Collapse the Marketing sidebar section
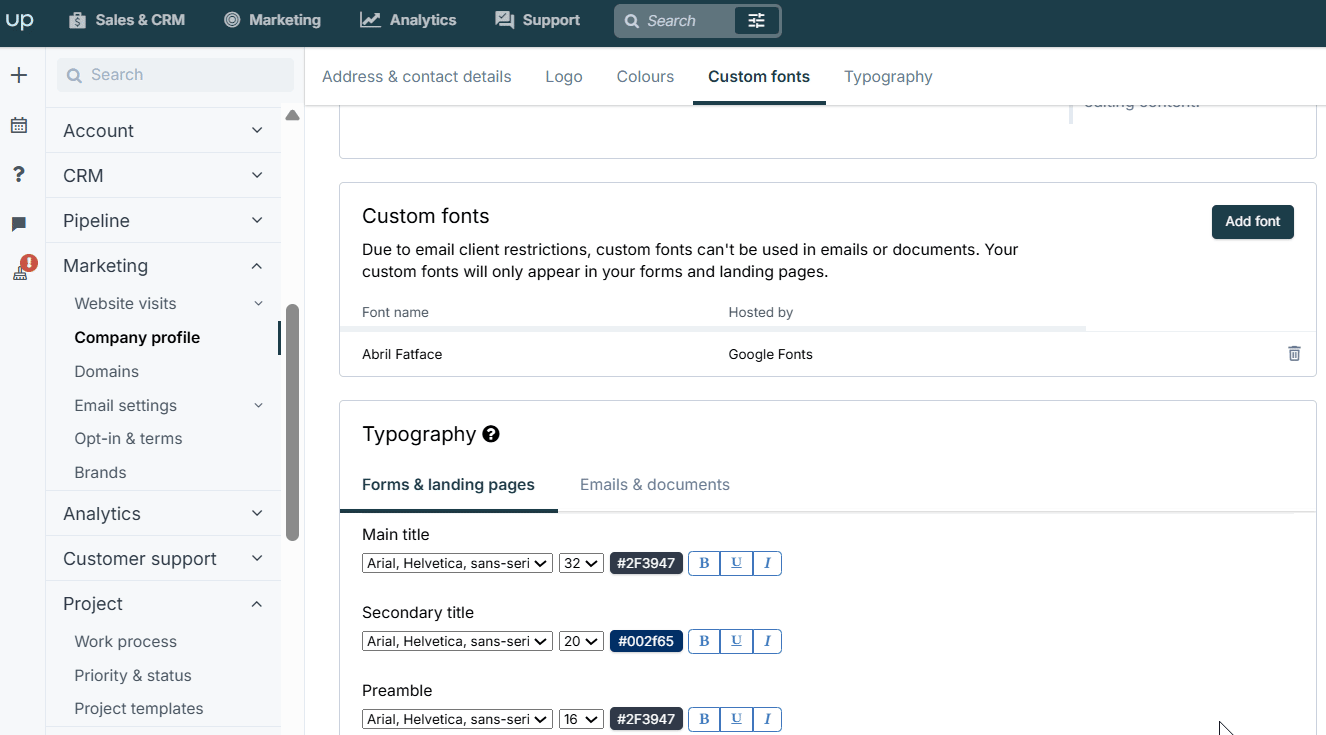Viewport: 1326px width, 735px height. 163,265
